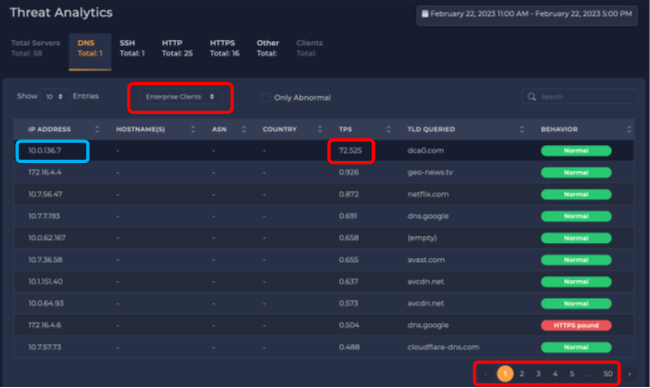650x388 pixels.
Task: Click the (empty) TLD cell
Action: [422, 238]
